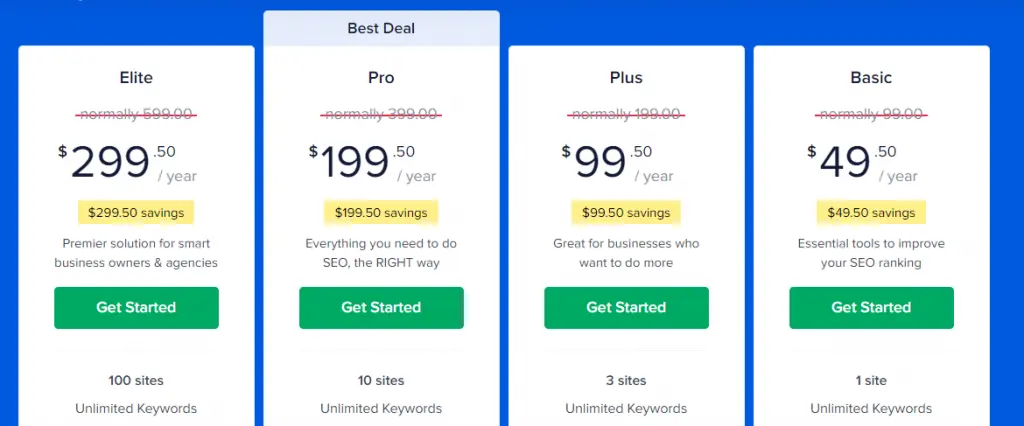Click the 100 sites feature line
Viewport: 1024px width, 426px height.
pyautogui.click(x=136, y=380)
